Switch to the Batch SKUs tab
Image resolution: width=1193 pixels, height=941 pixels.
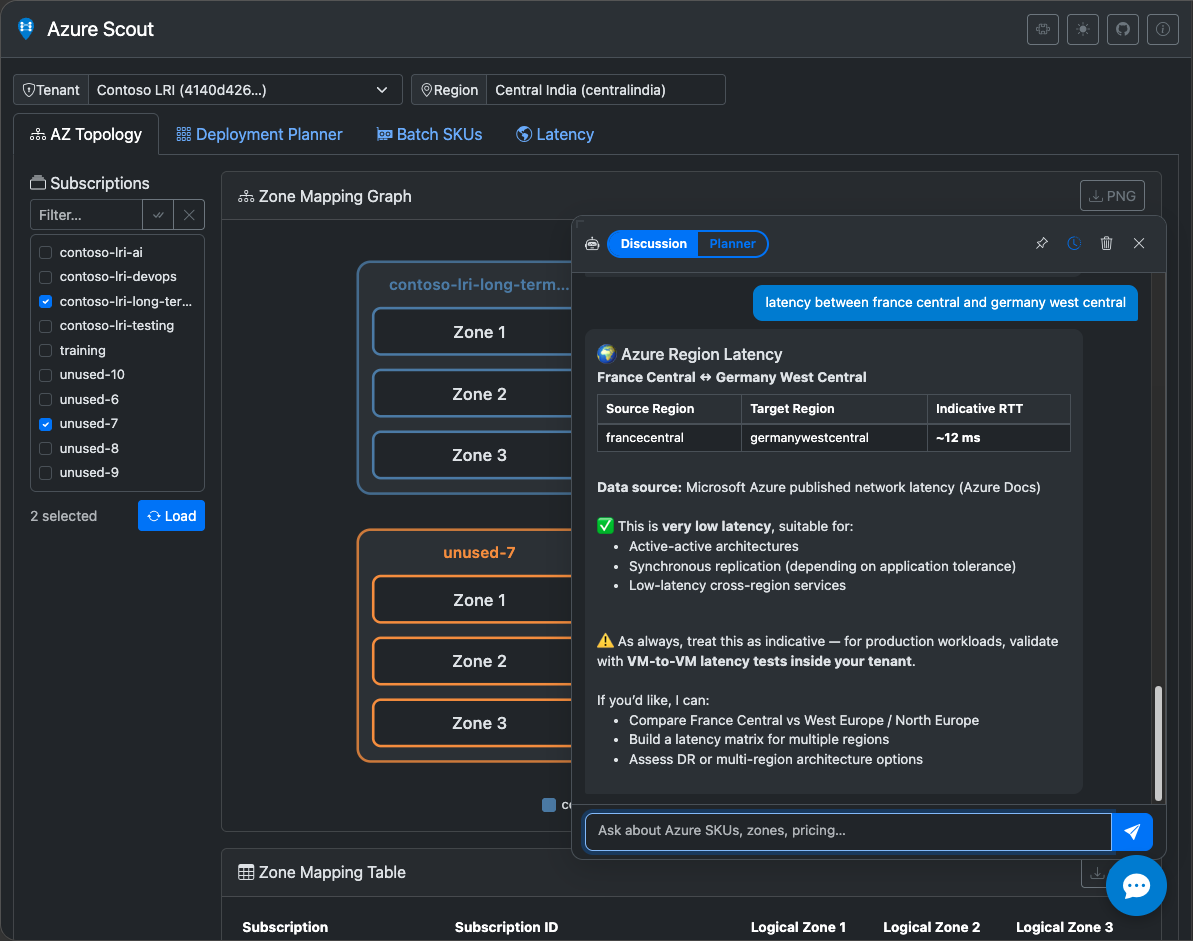pyautogui.click(x=429, y=133)
